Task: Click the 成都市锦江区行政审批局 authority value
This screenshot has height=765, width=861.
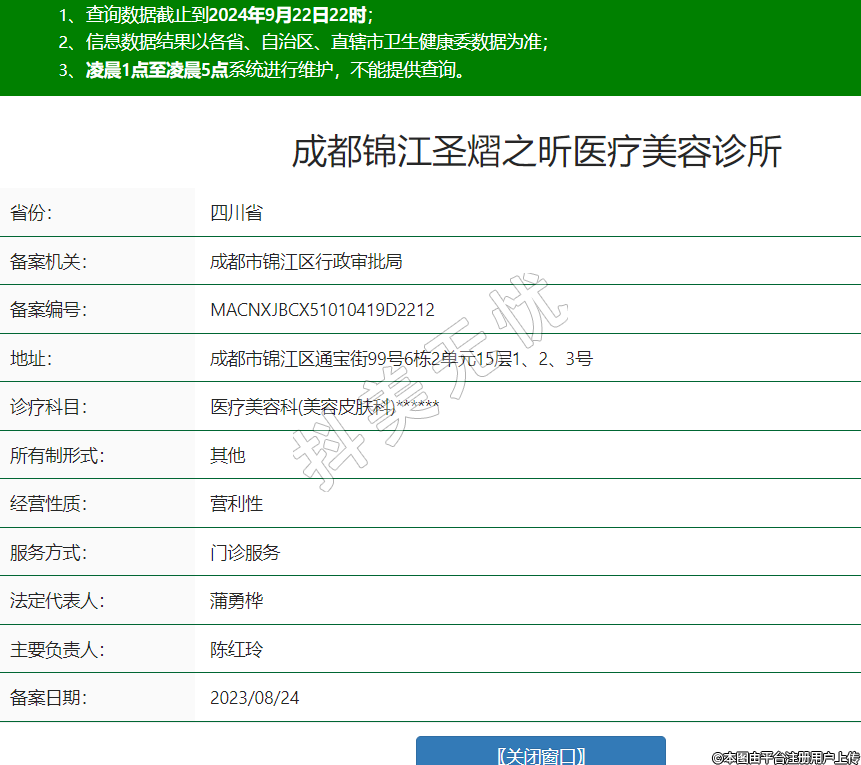Action: pyautogui.click(x=306, y=262)
